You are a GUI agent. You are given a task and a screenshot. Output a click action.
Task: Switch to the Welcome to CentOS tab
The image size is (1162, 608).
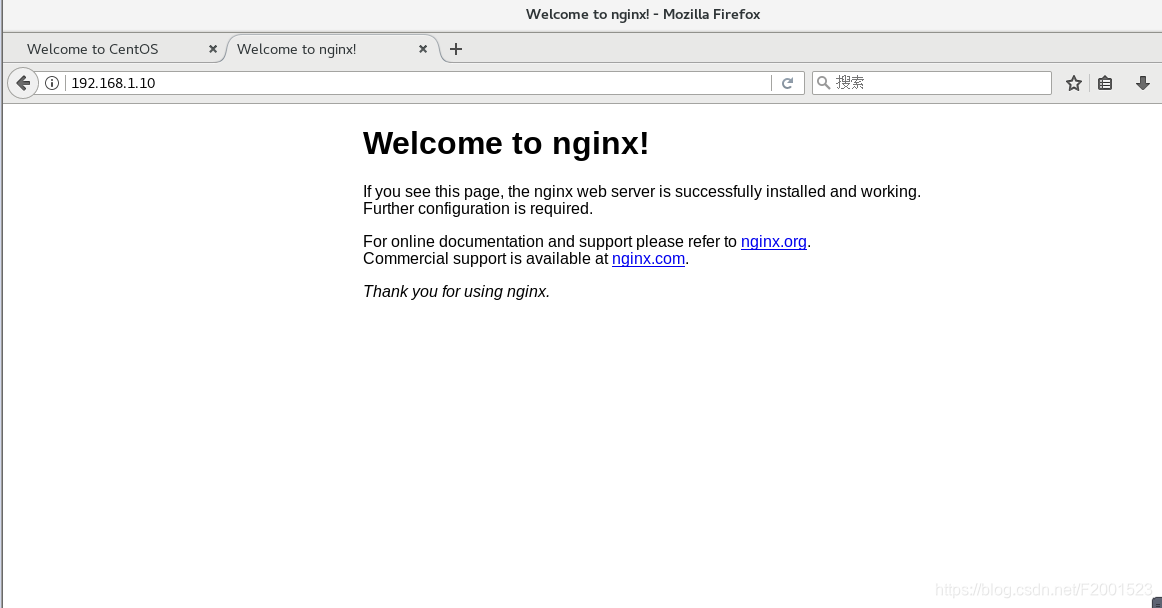[114, 49]
